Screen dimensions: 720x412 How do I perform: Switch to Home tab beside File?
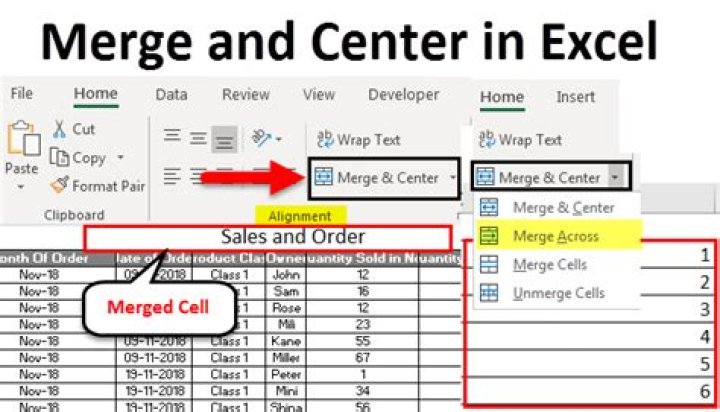96,93
